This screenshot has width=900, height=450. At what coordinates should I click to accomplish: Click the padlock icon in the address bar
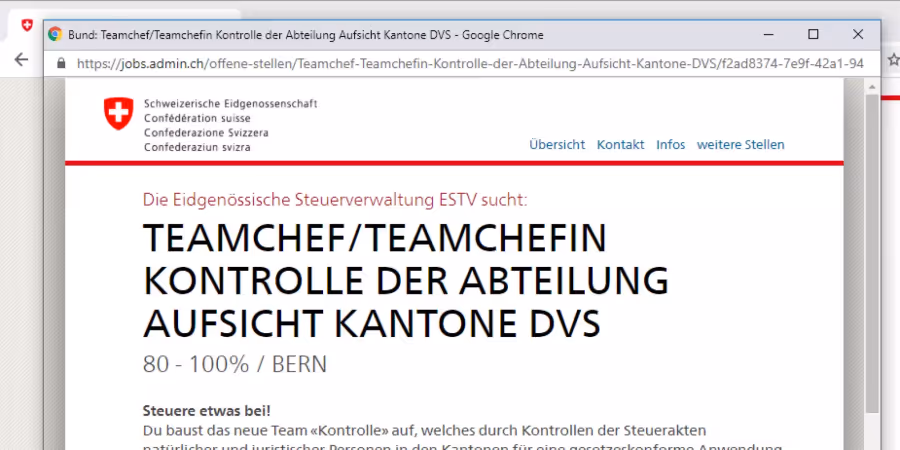(61, 64)
